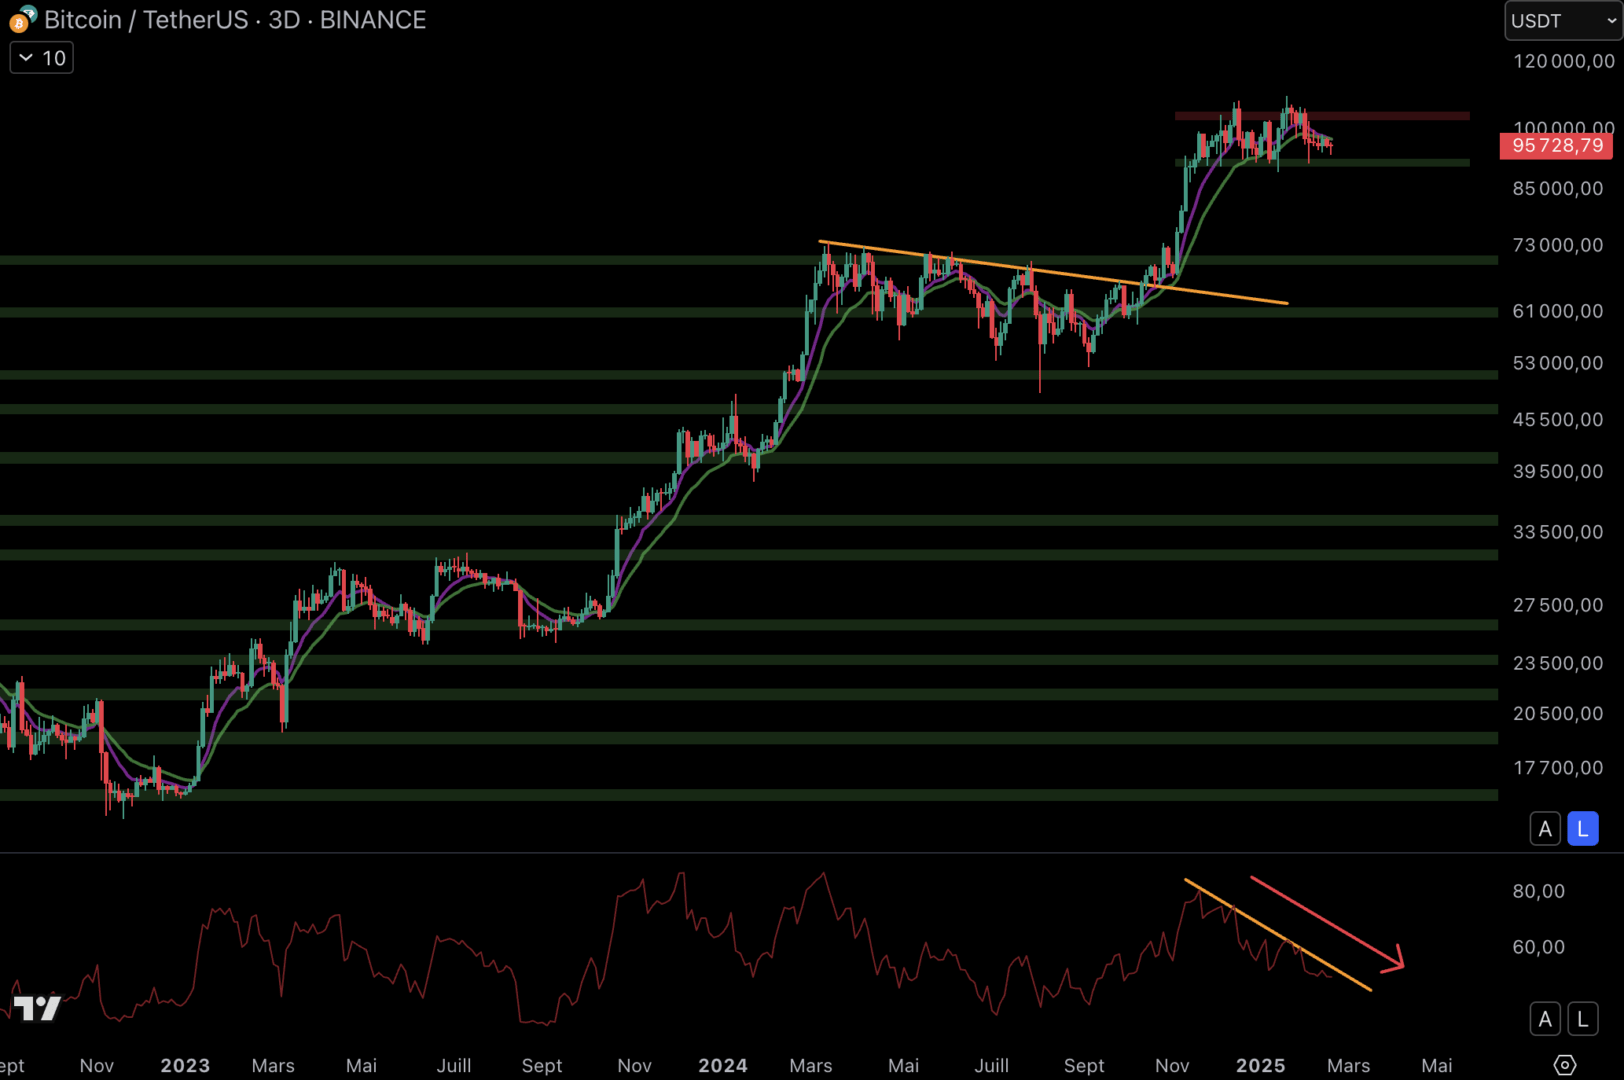Image resolution: width=1624 pixels, height=1080 pixels.
Task: Select the orange descending trendline on price
Action: click(x=1053, y=272)
